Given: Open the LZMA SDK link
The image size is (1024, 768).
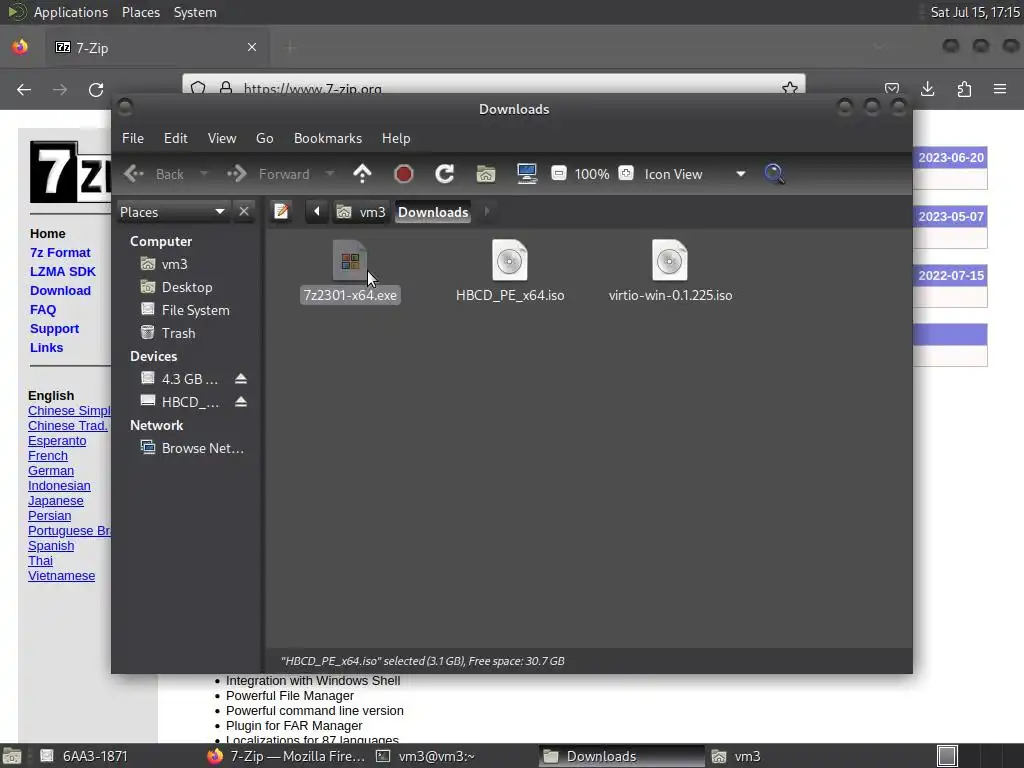Looking at the screenshot, I should (x=63, y=272).
